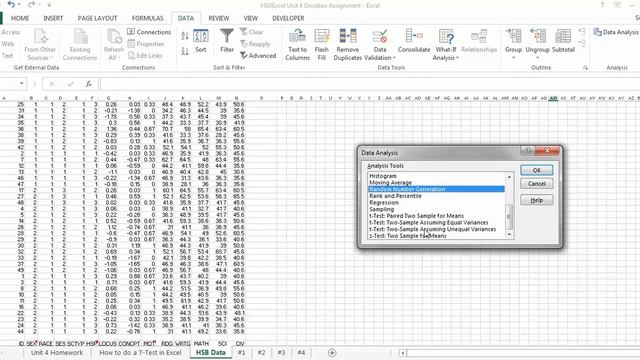Open the REVIEW ribbon tab
Viewport: 640px width, 360px height.
coord(219,18)
